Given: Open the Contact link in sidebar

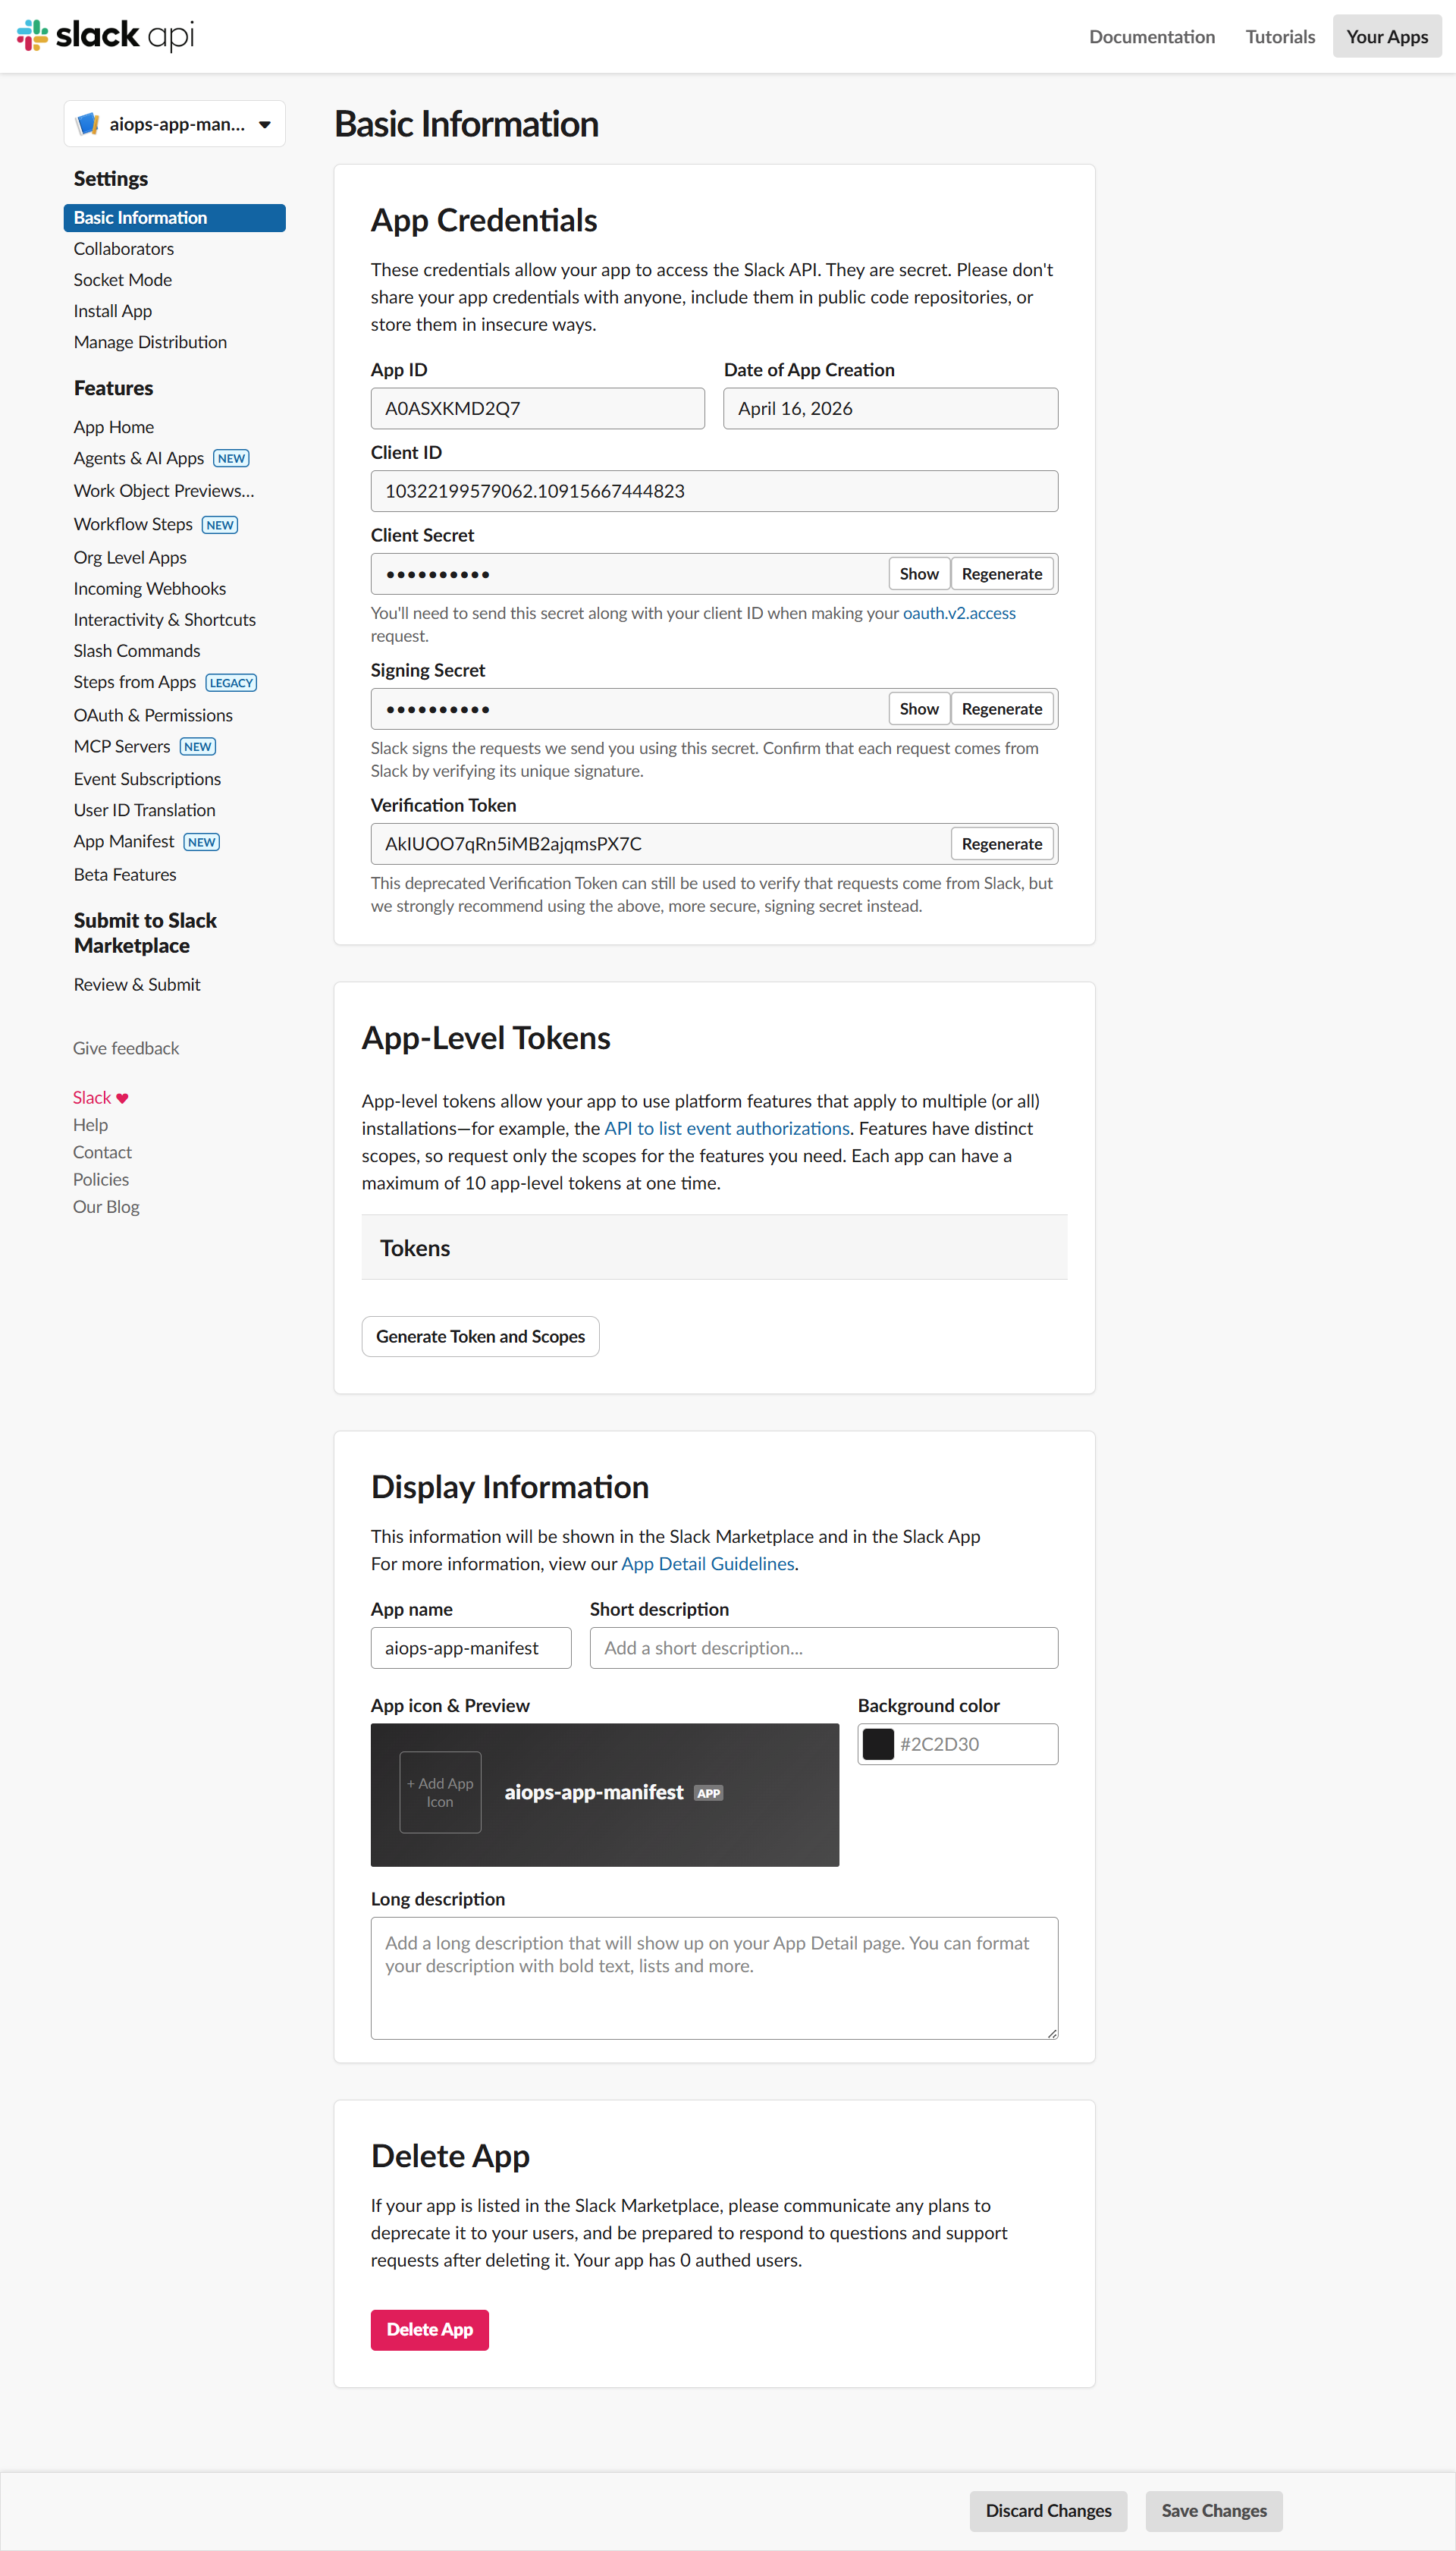Looking at the screenshot, I should tap(102, 1152).
